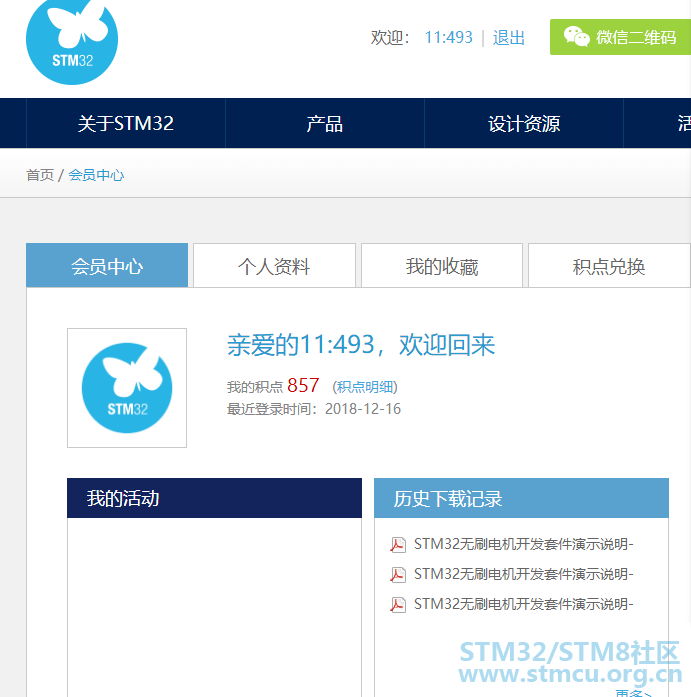Click the points value 857

click(303, 385)
